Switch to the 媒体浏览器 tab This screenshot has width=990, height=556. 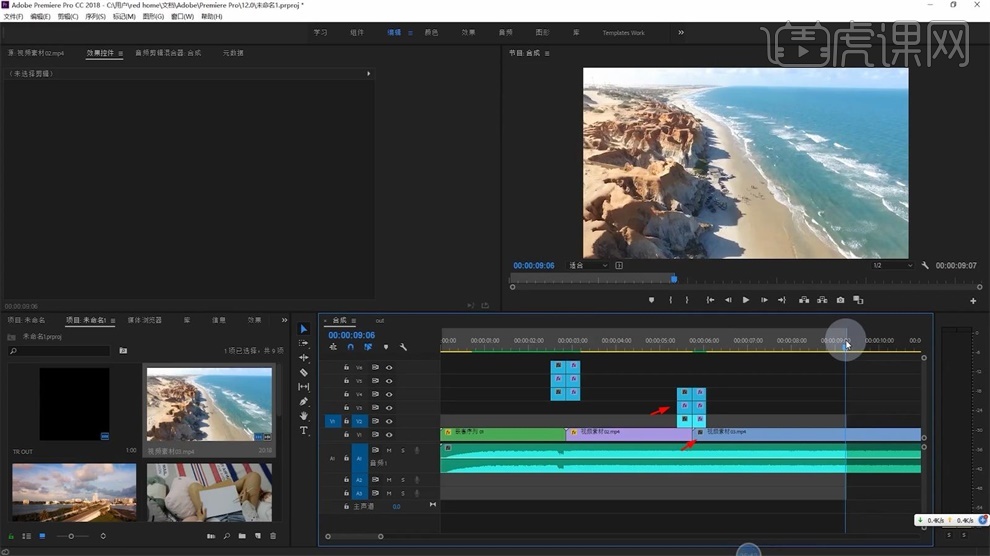pyautogui.click(x=145, y=321)
